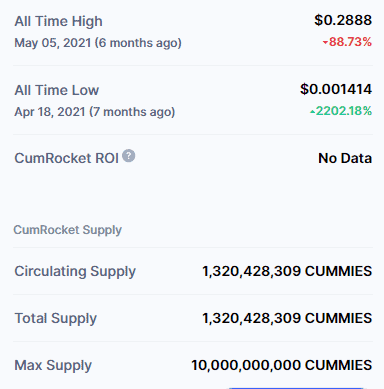Click the Circulating Supply value 1,320,428,309 CUMMIES

point(287,271)
